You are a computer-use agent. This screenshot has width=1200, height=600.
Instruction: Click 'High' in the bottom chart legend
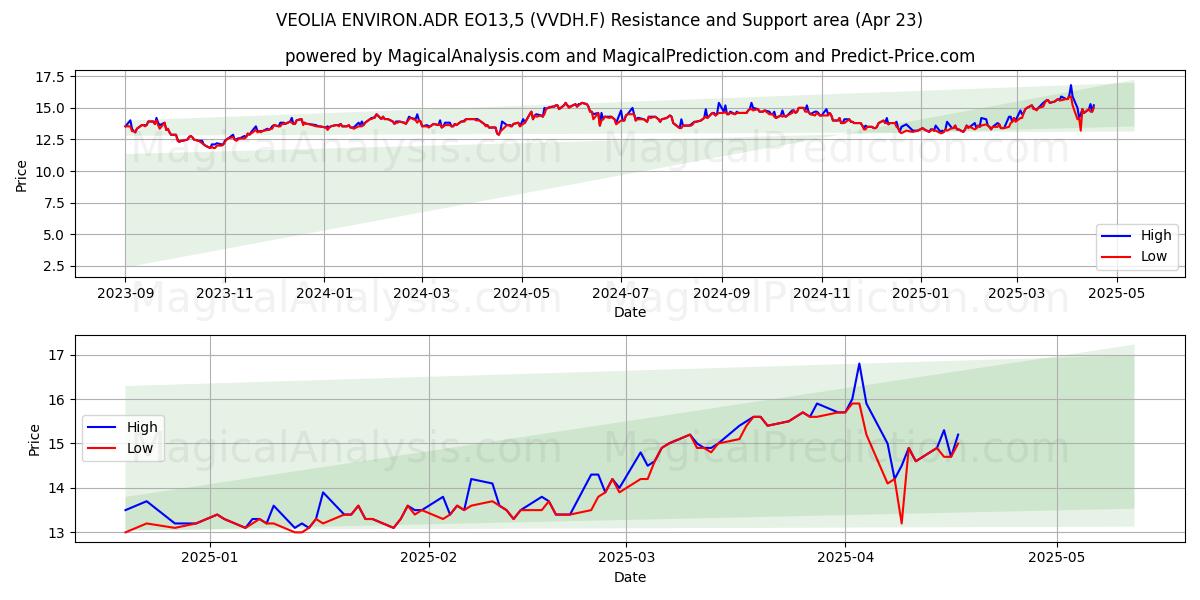pos(142,427)
